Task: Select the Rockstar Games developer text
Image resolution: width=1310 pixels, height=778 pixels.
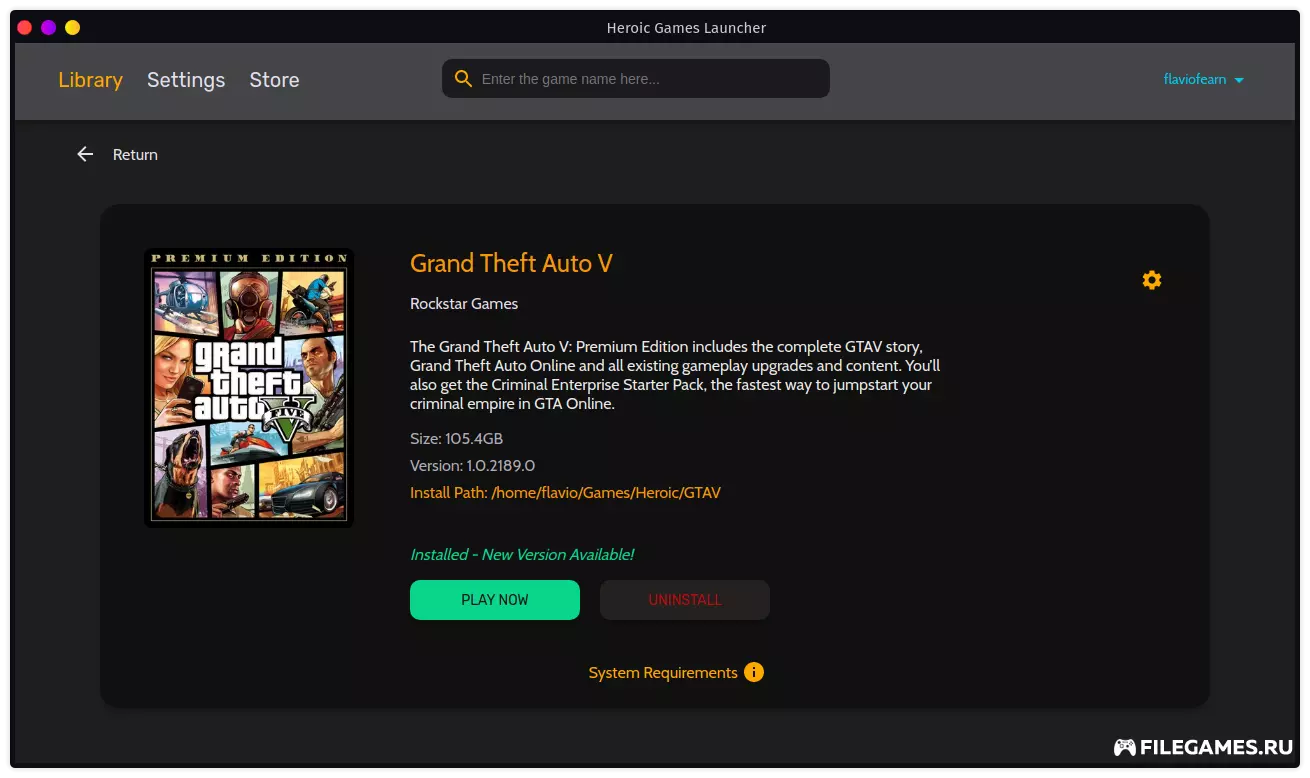Action: point(464,303)
